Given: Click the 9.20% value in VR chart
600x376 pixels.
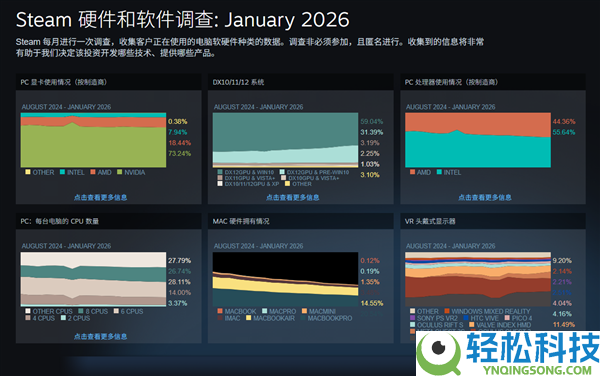Looking at the screenshot, I should pos(562,260).
